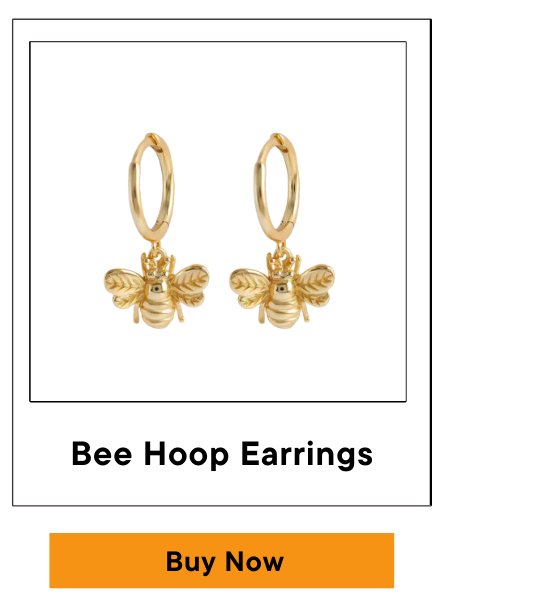Click the orange Buy Now button
This screenshot has height=602, width=540.
(x=221, y=560)
